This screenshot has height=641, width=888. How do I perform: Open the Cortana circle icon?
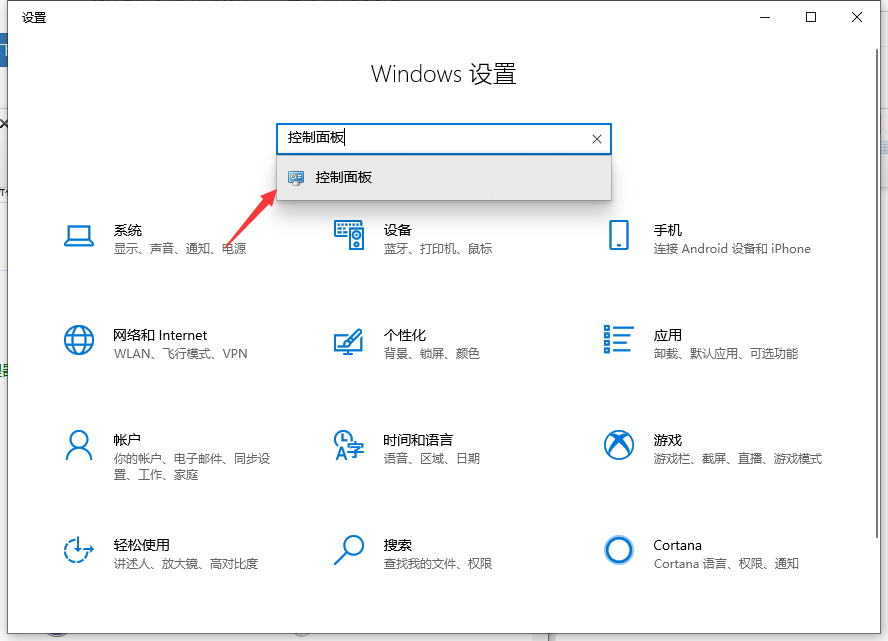click(x=619, y=550)
